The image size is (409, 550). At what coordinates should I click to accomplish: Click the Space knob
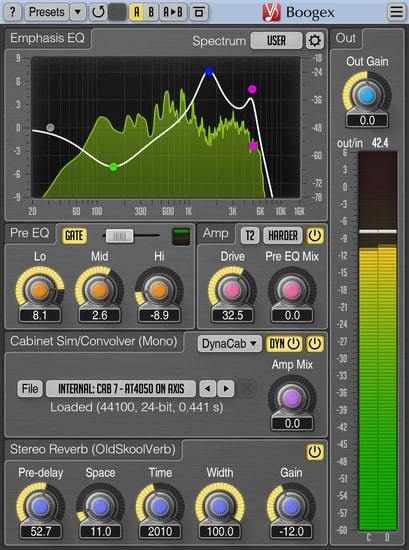click(x=101, y=507)
